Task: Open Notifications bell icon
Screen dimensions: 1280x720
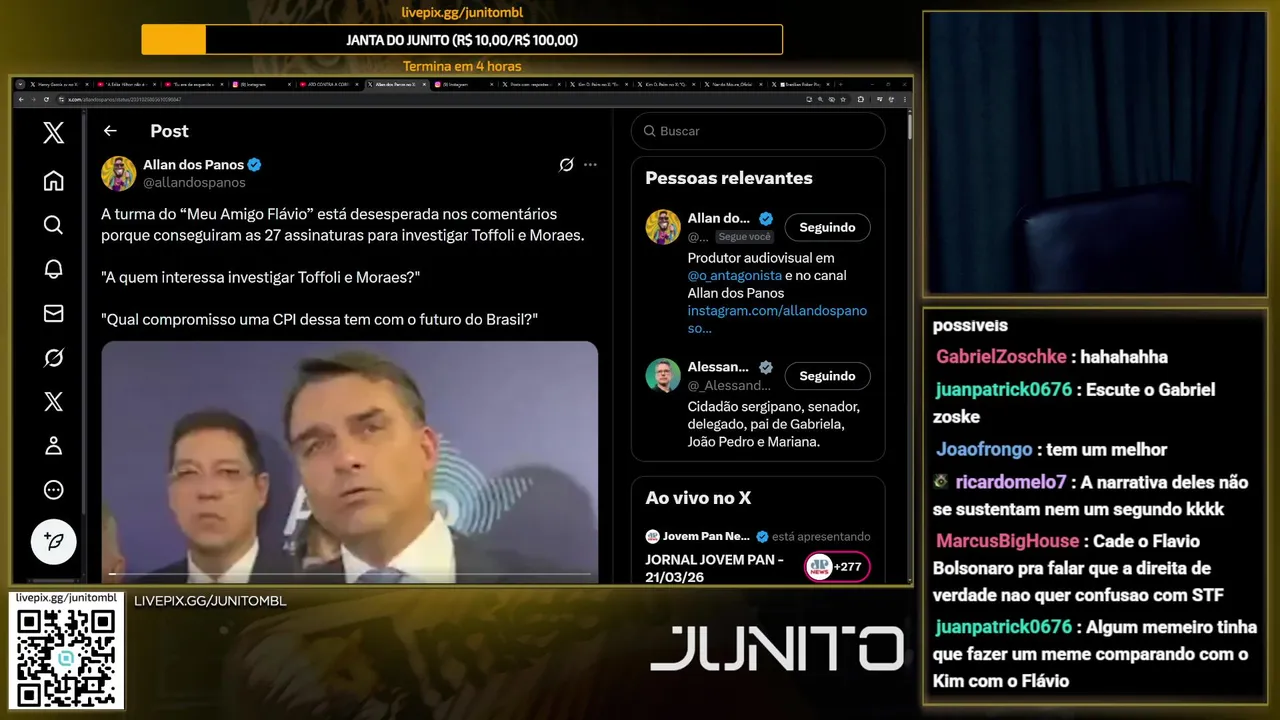Action: (x=54, y=269)
